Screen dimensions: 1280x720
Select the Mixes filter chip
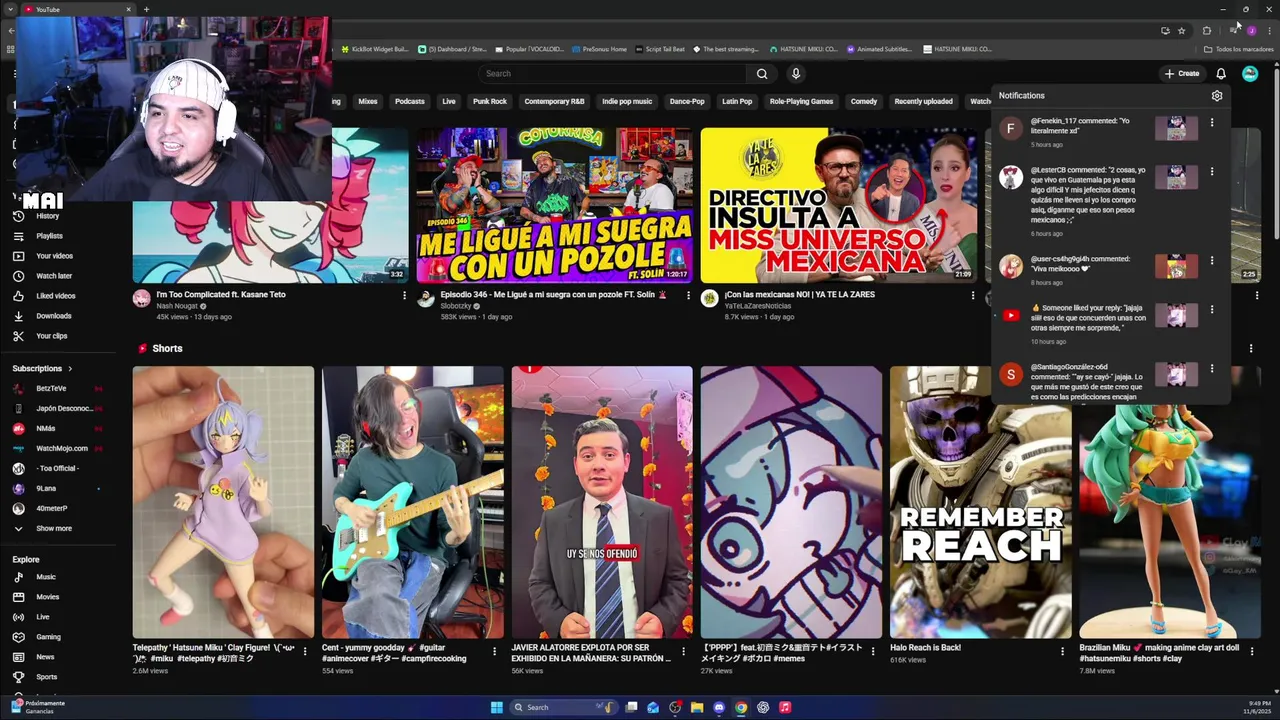point(368,102)
